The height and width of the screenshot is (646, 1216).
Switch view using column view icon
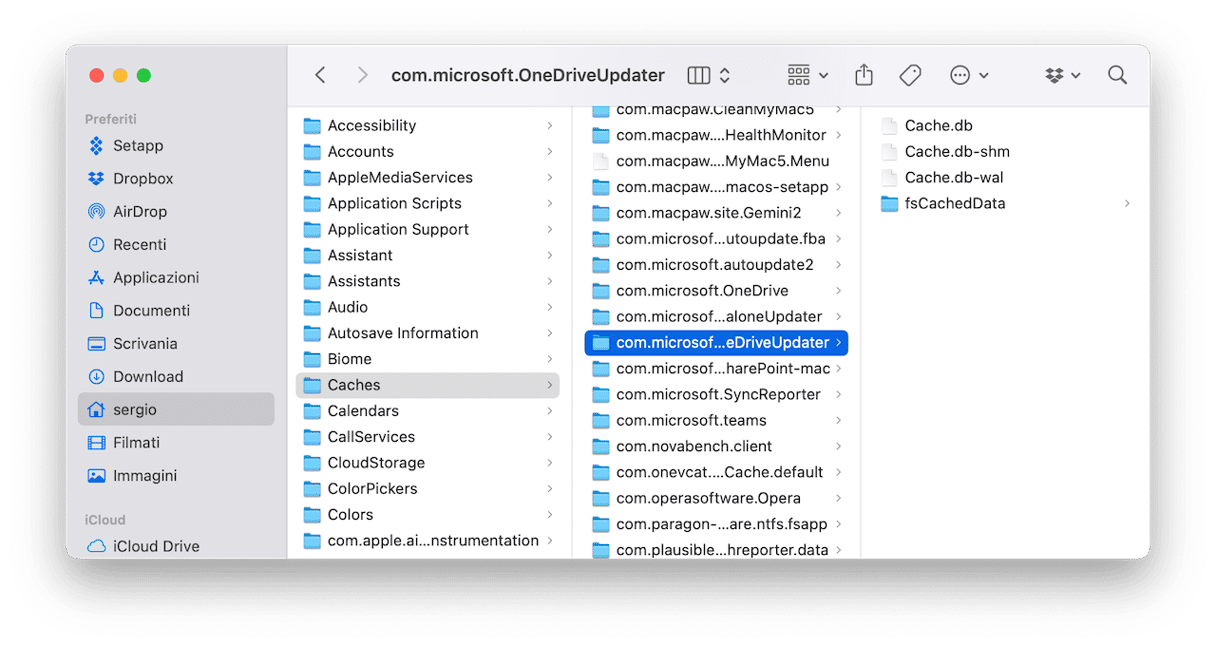699,75
